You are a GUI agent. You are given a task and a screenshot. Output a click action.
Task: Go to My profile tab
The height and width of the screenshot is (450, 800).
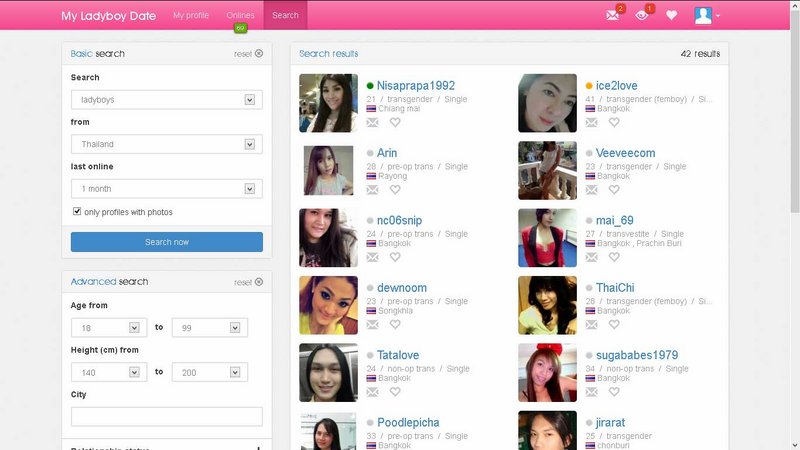[x=191, y=15]
